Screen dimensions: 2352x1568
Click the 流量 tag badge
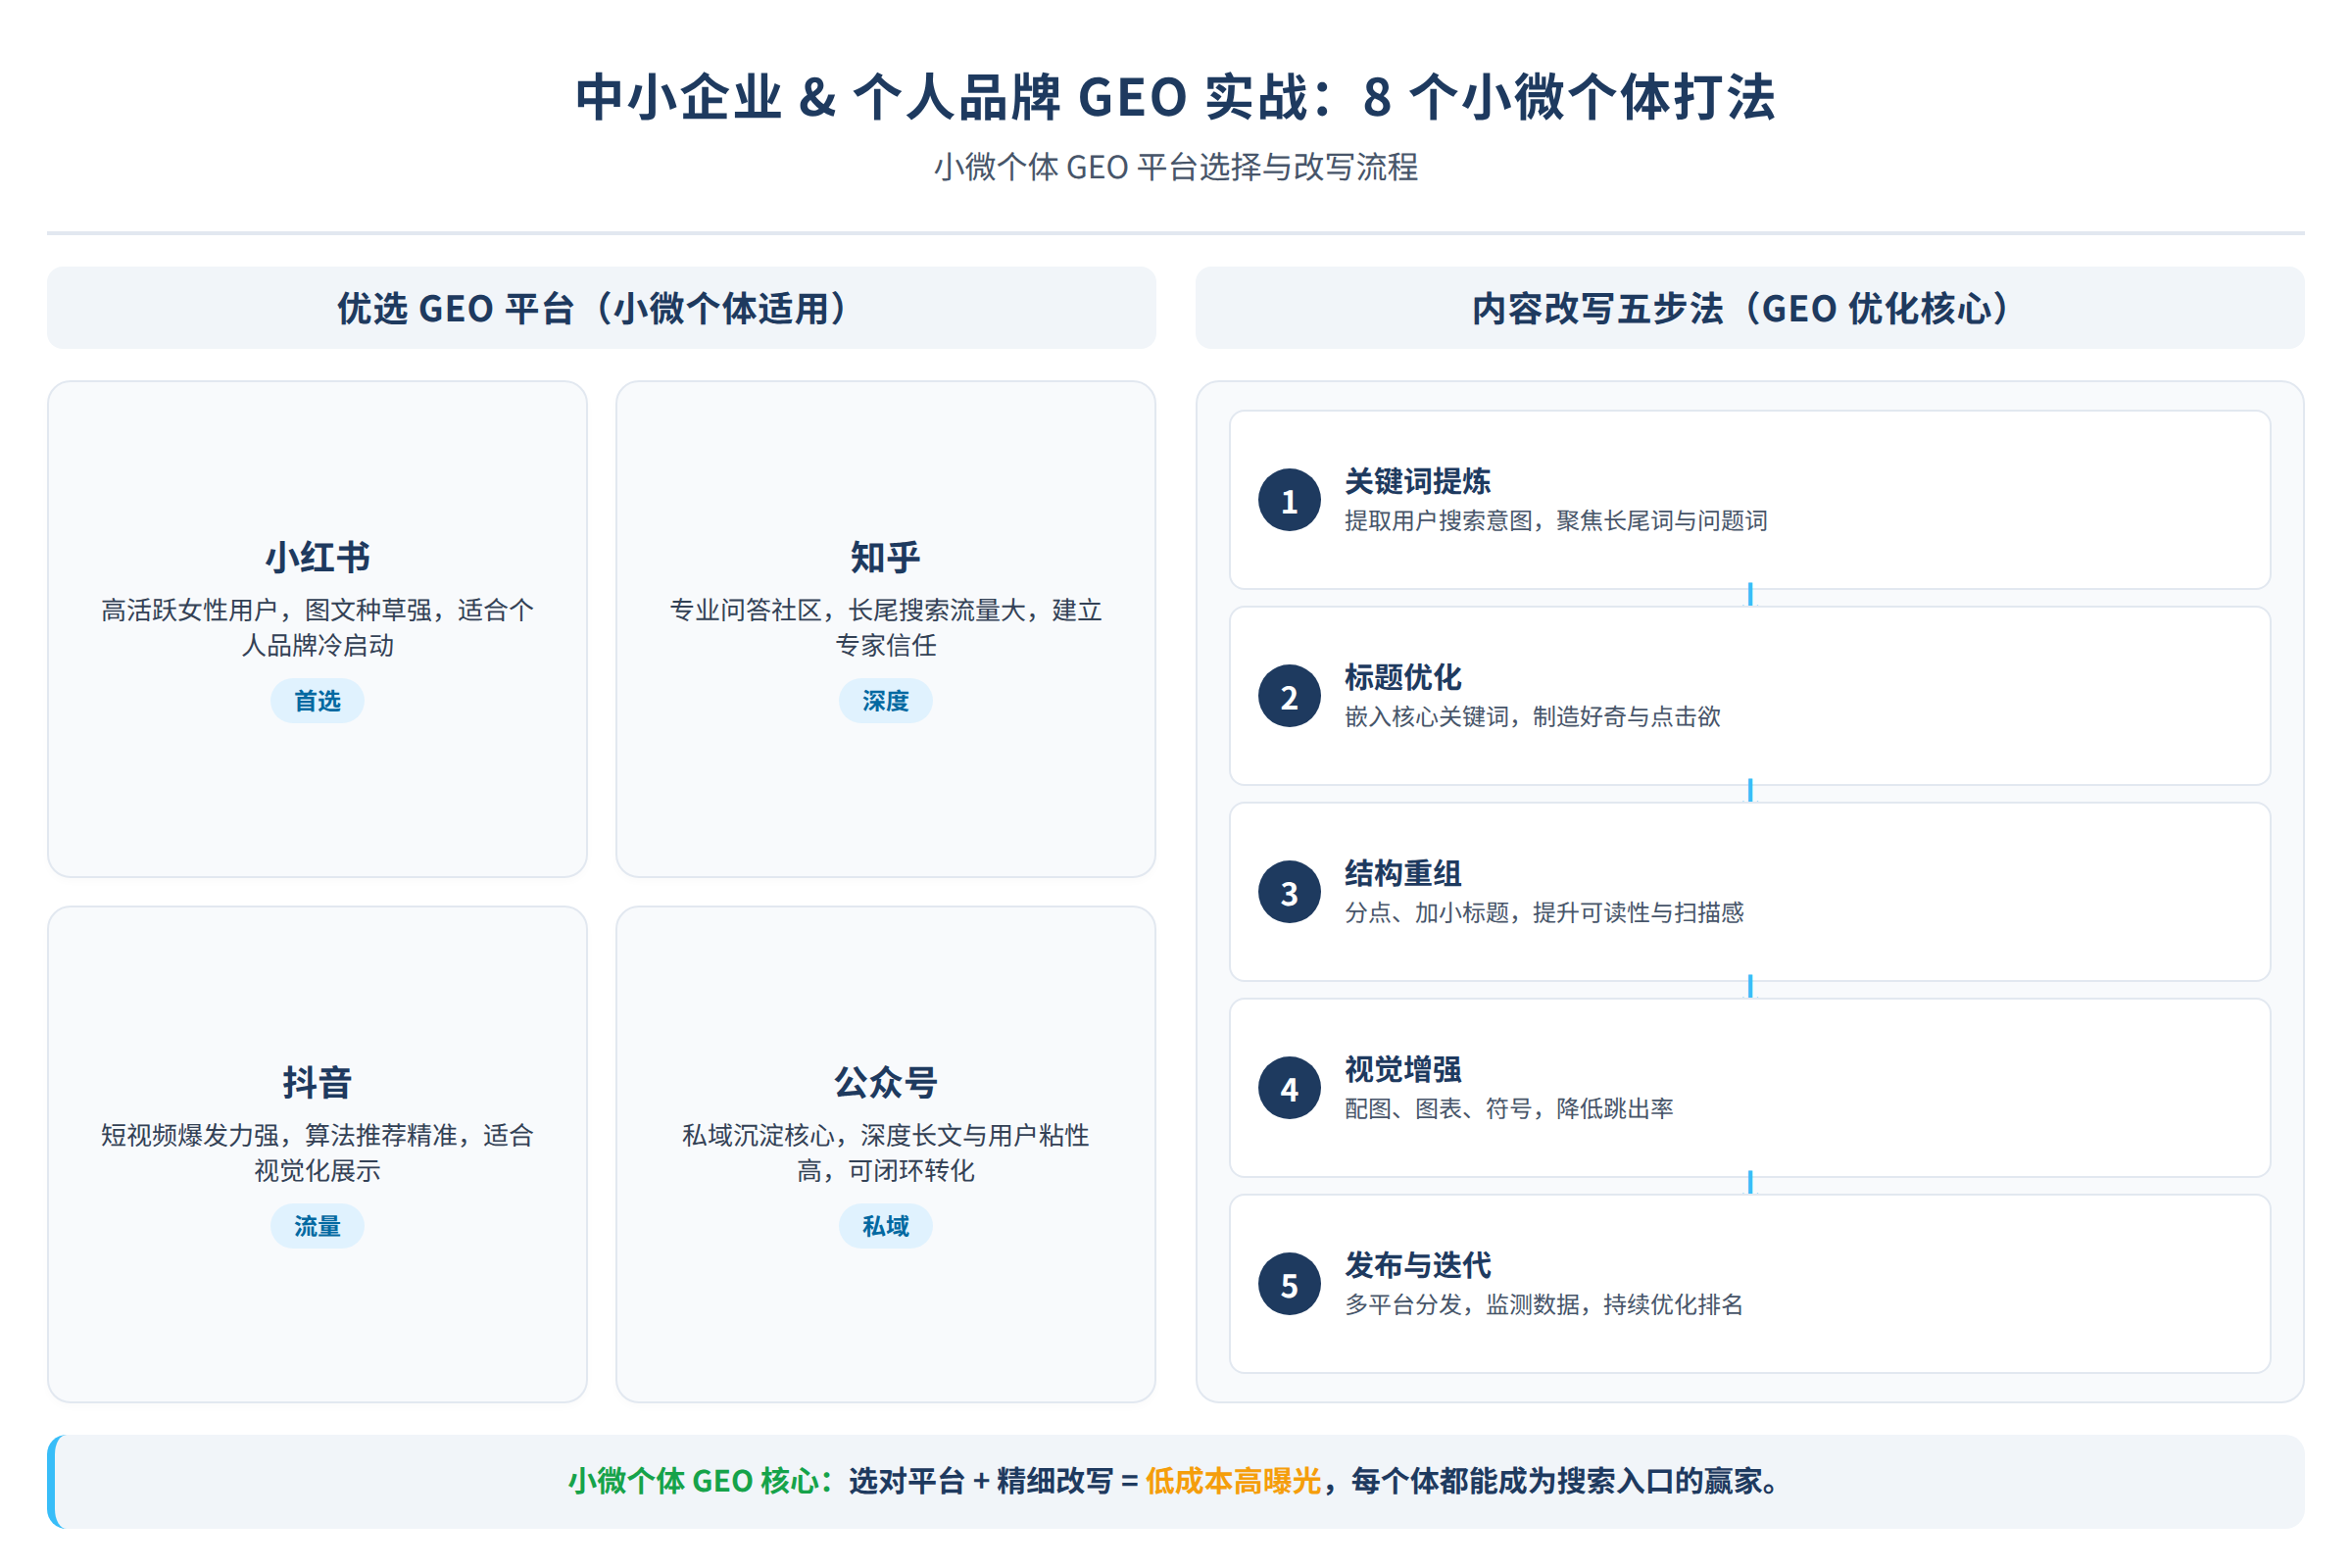[317, 1226]
